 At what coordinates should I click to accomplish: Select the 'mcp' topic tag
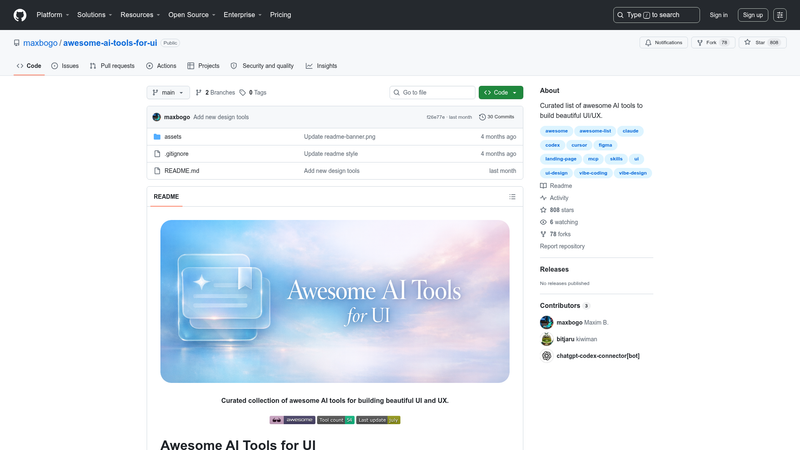point(593,159)
